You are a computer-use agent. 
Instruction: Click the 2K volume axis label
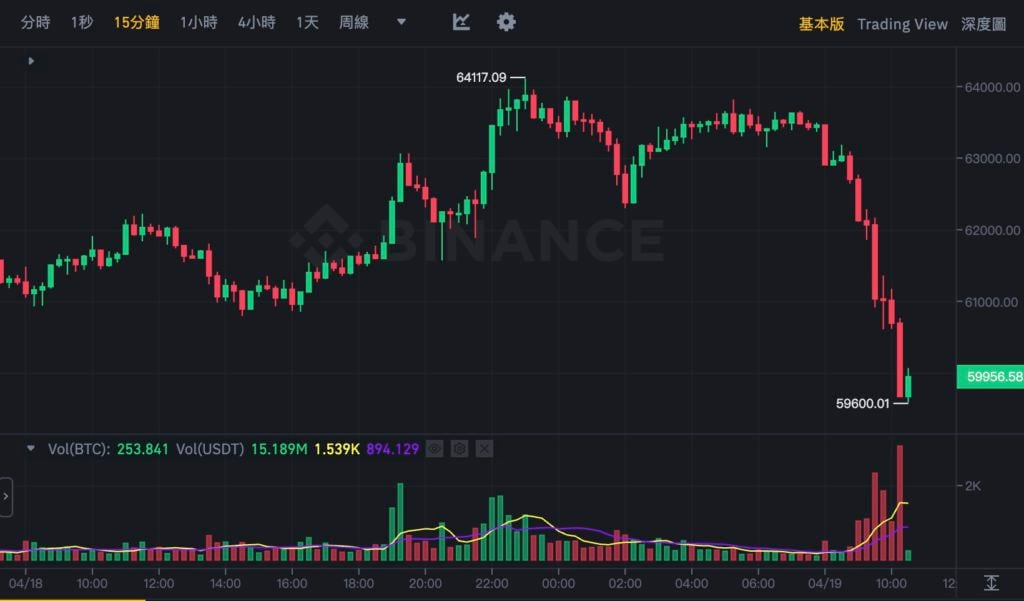click(972, 486)
